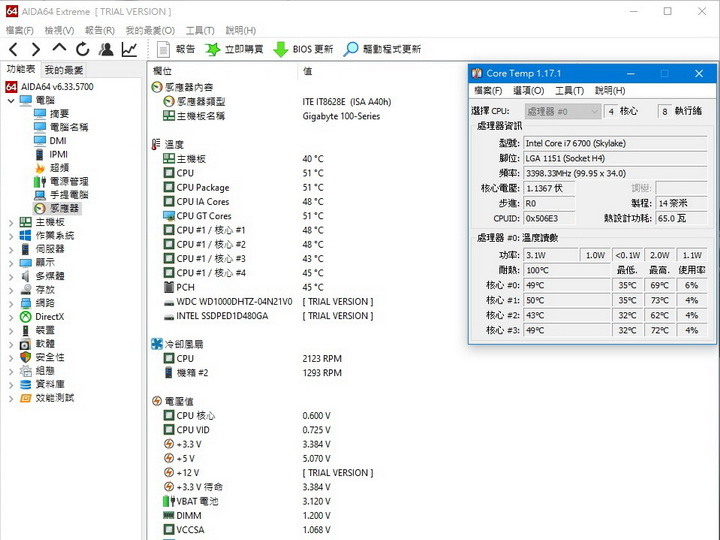Open the graph chart icon in toolbar
The width and height of the screenshot is (720, 540).
click(x=129, y=49)
